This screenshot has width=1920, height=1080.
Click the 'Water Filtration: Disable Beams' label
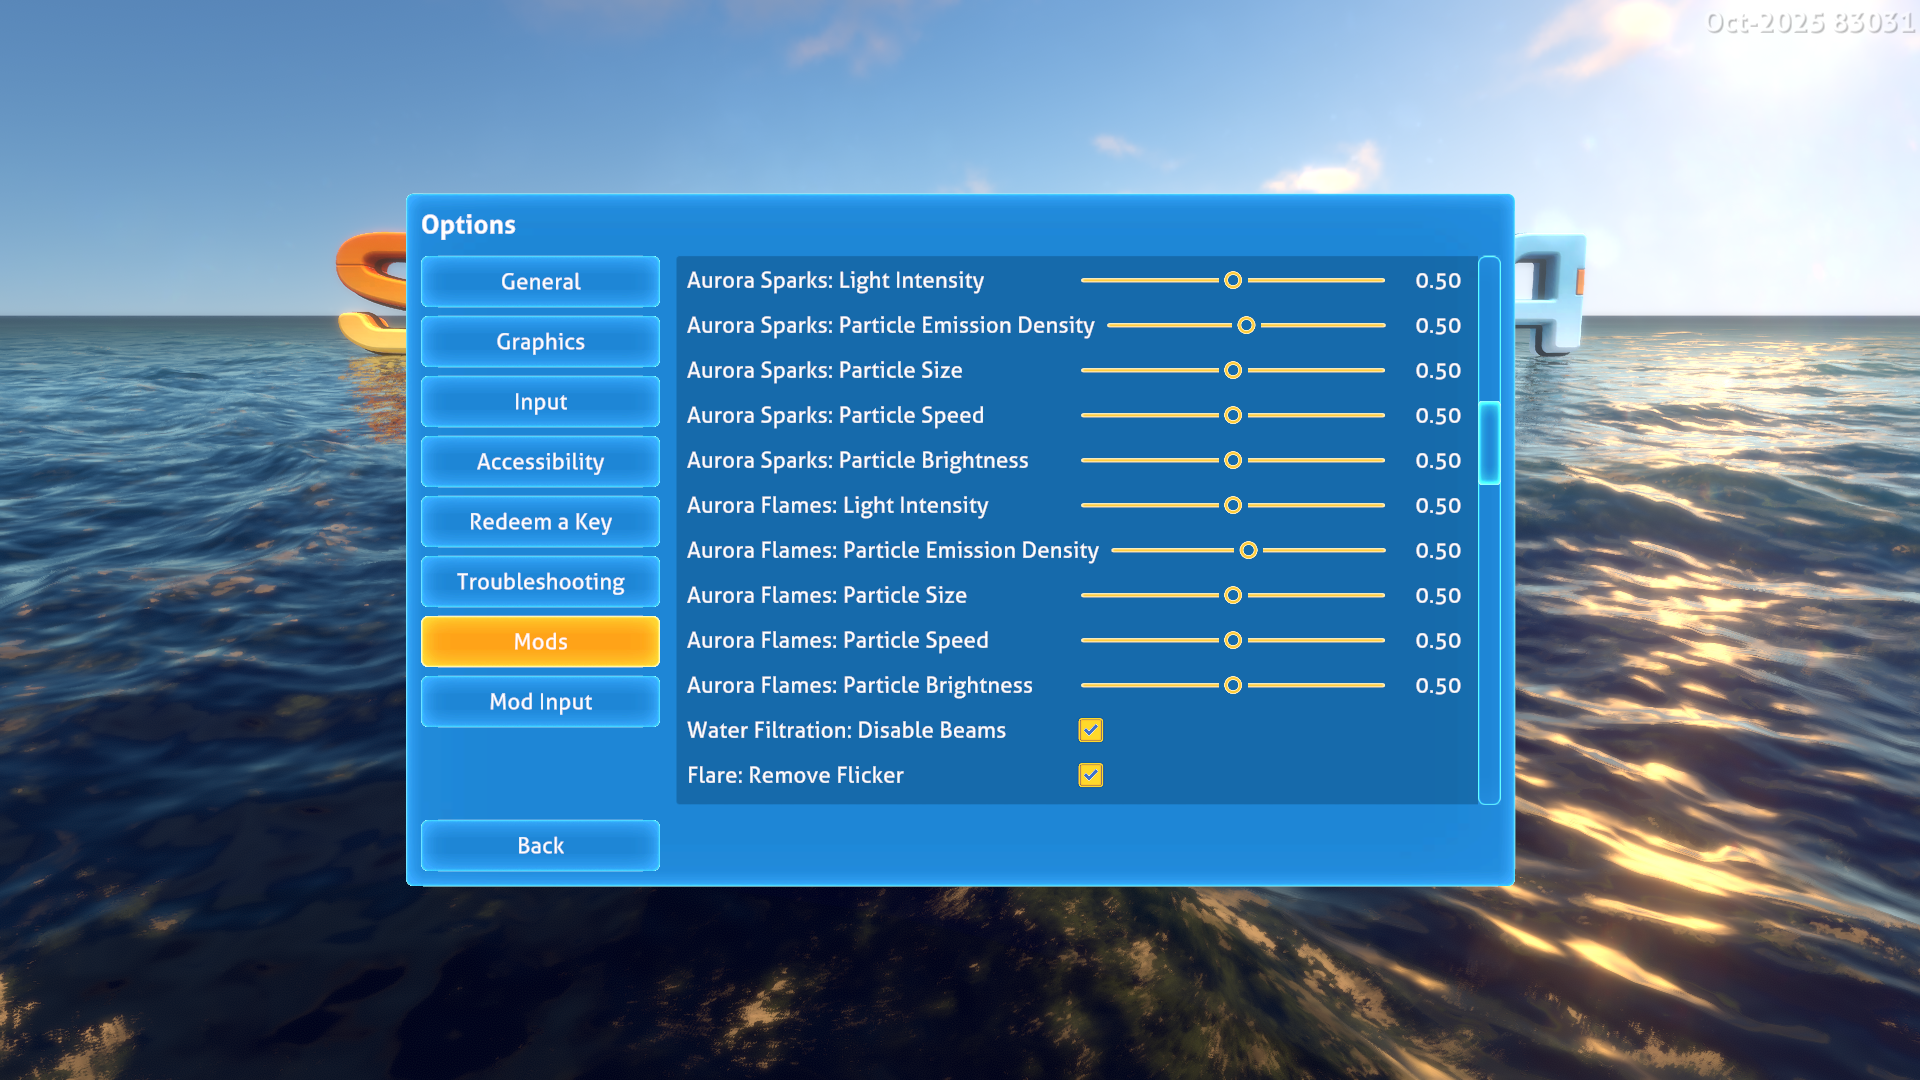click(x=846, y=730)
